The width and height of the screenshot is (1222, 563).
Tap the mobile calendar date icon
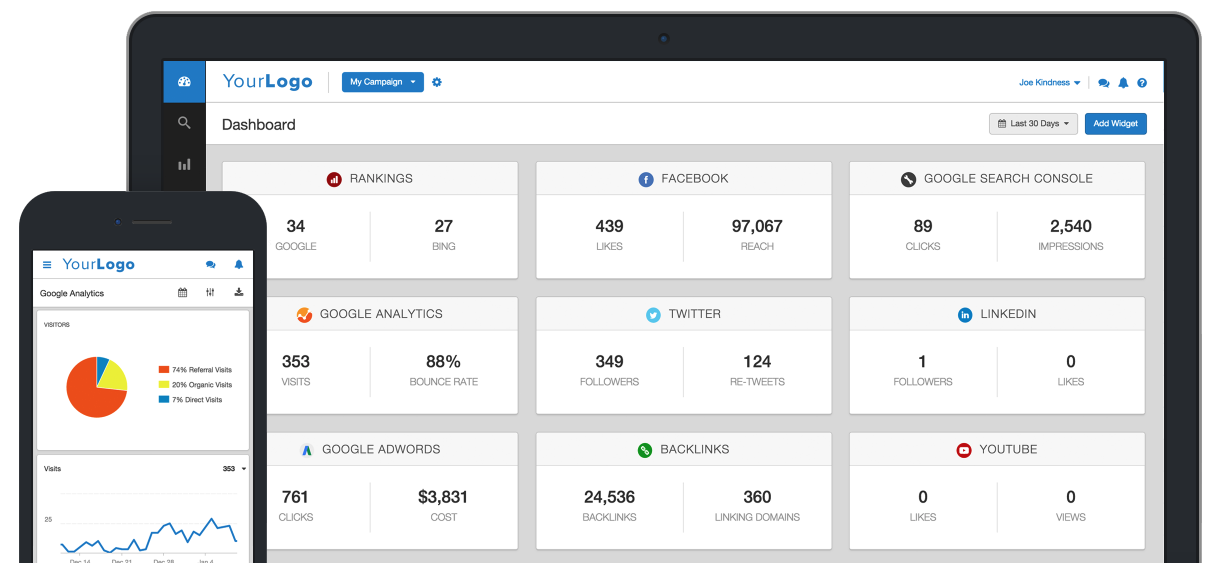[183, 293]
